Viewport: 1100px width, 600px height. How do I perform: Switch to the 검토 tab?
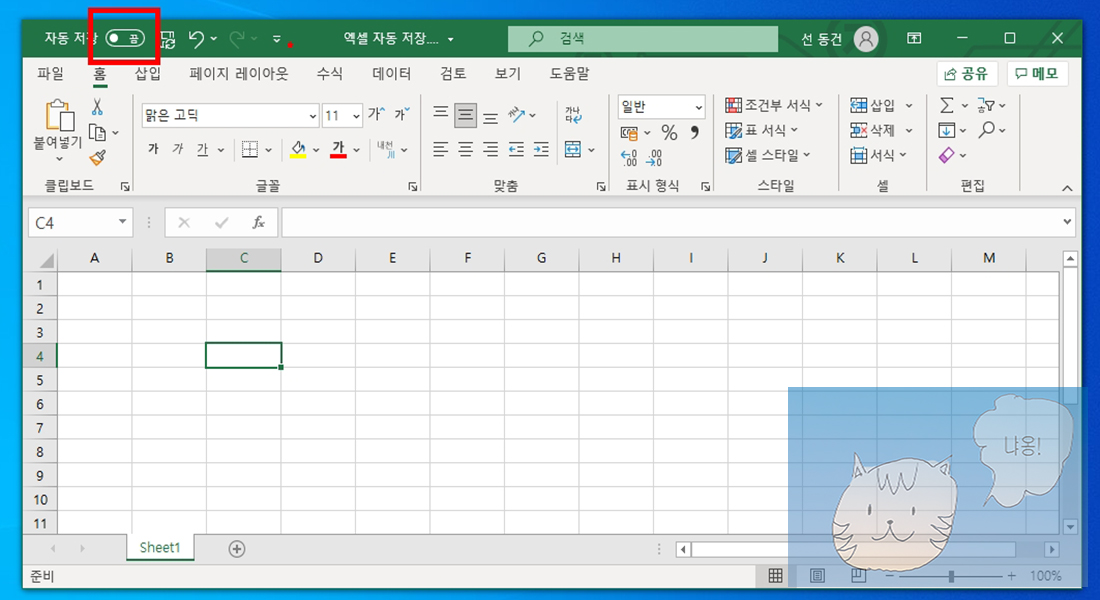[x=453, y=73]
